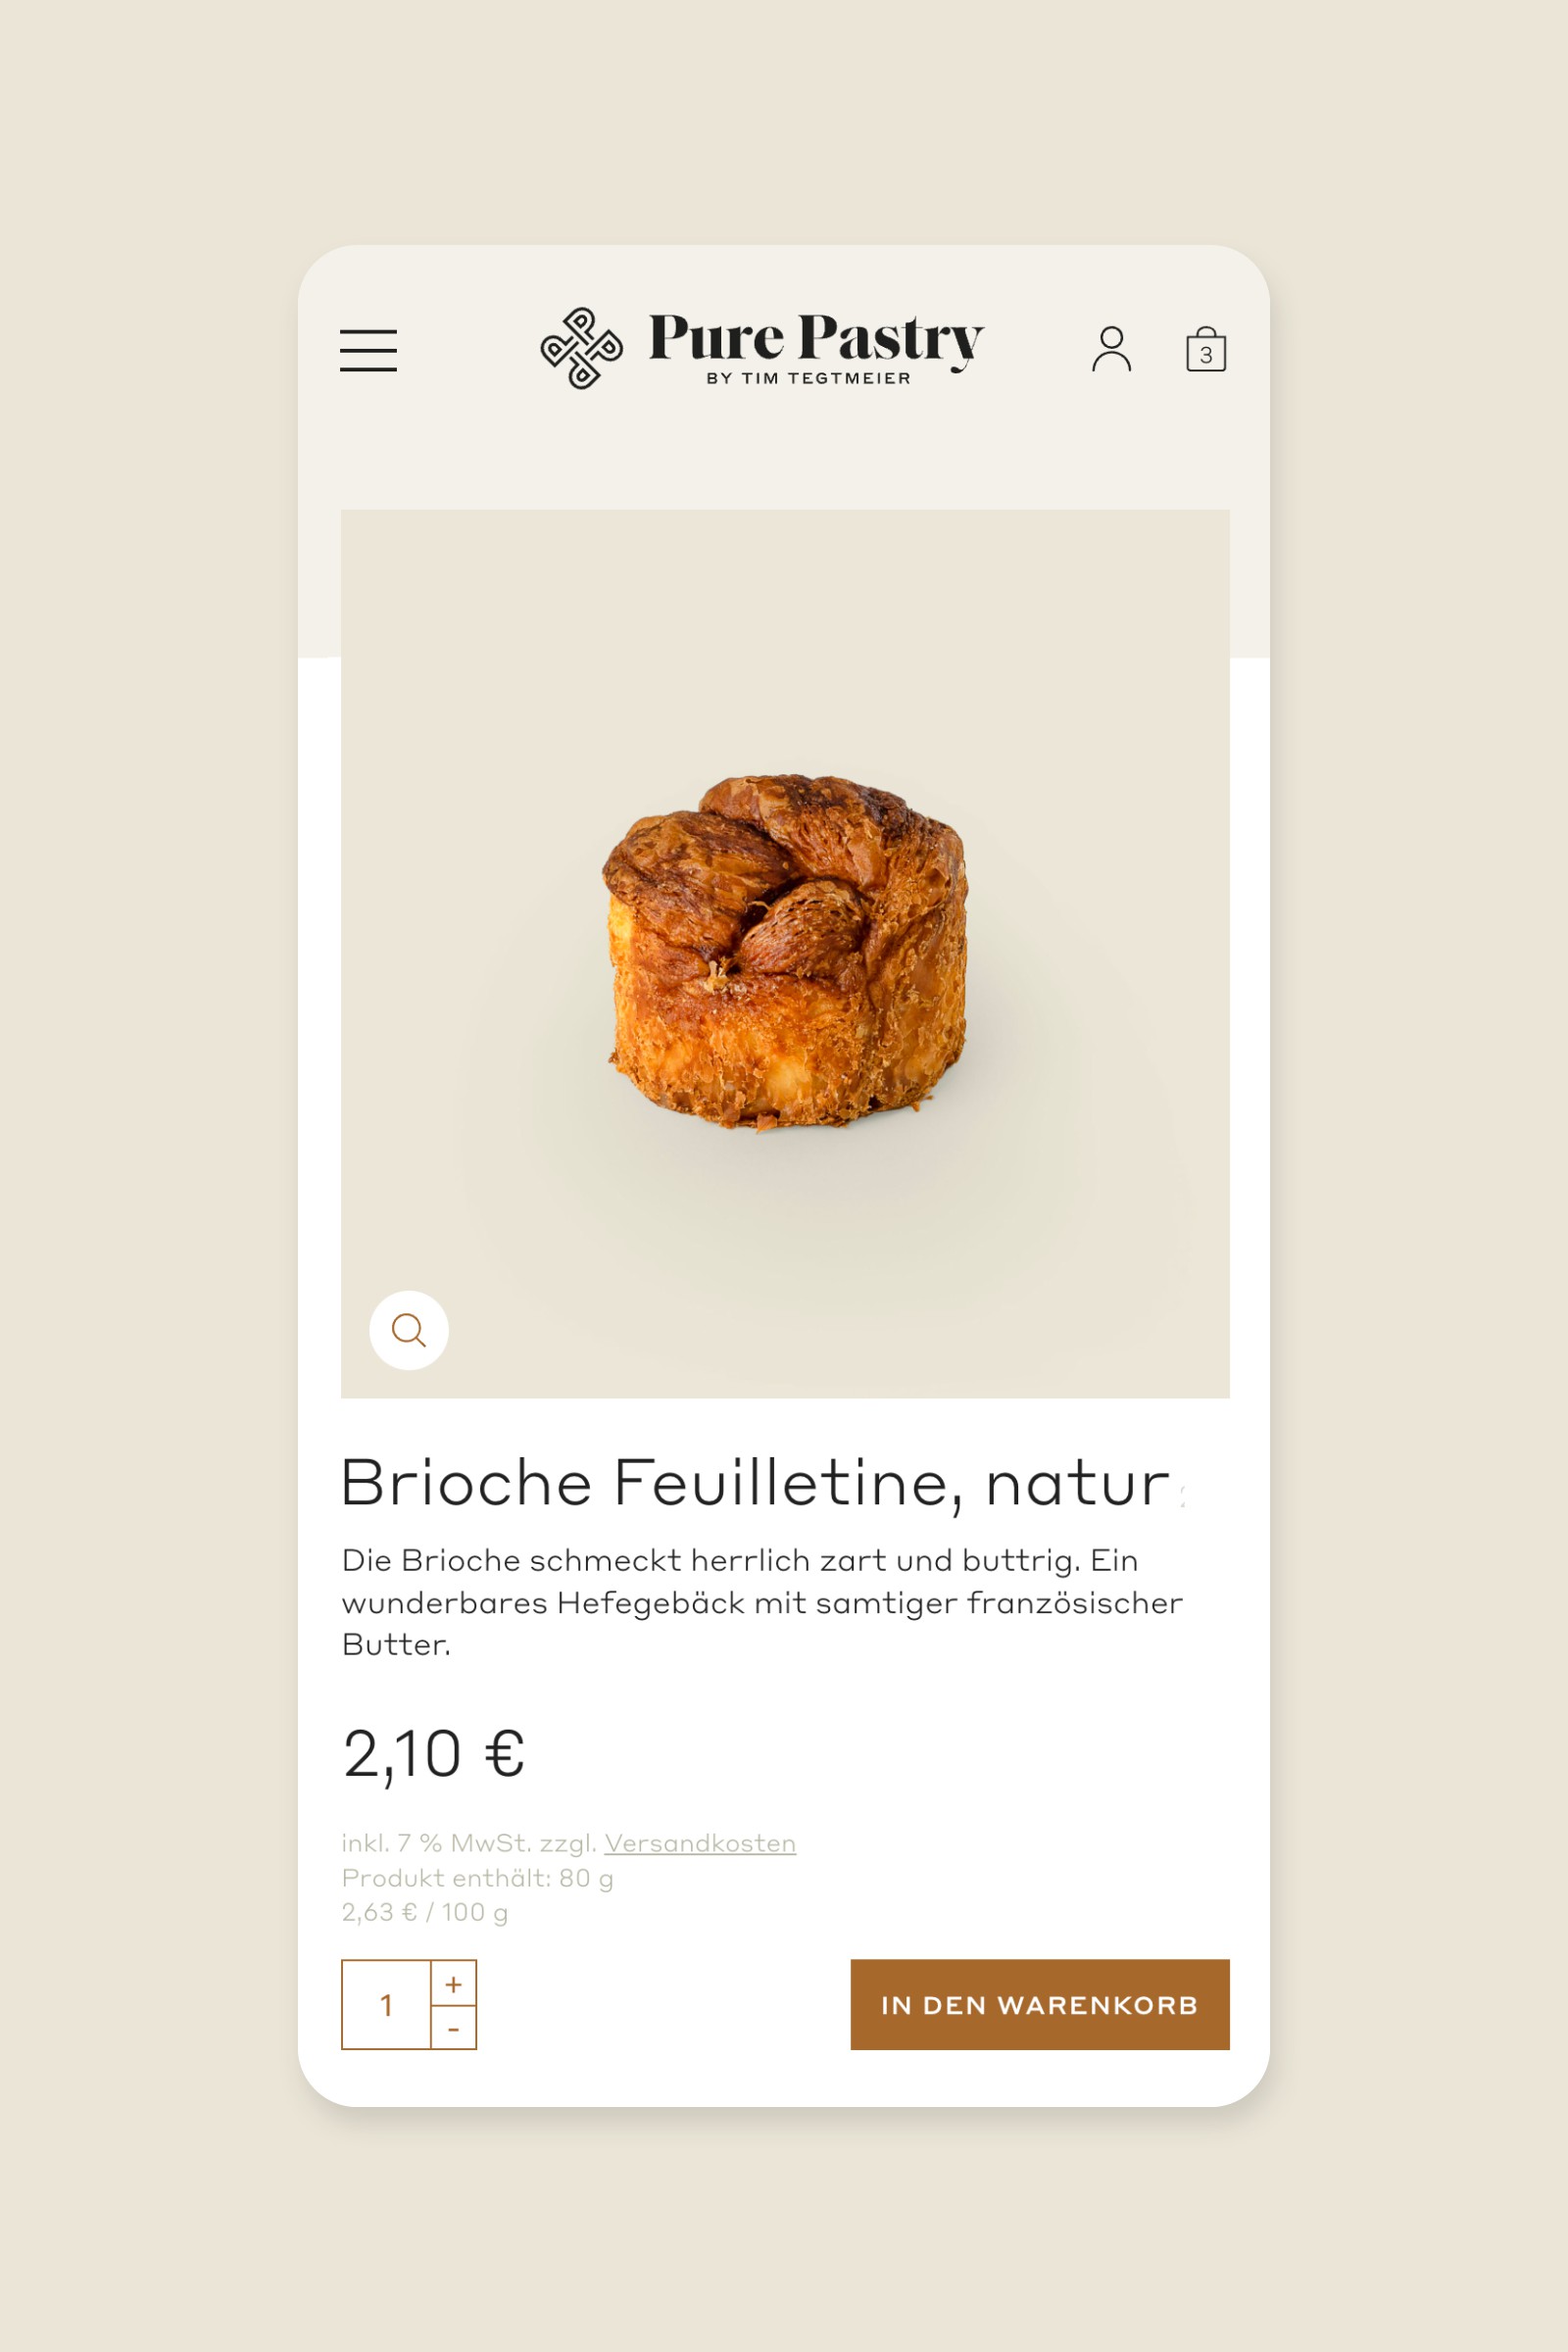Click the quantity input field
The height and width of the screenshot is (2352, 1568).
tap(386, 2005)
